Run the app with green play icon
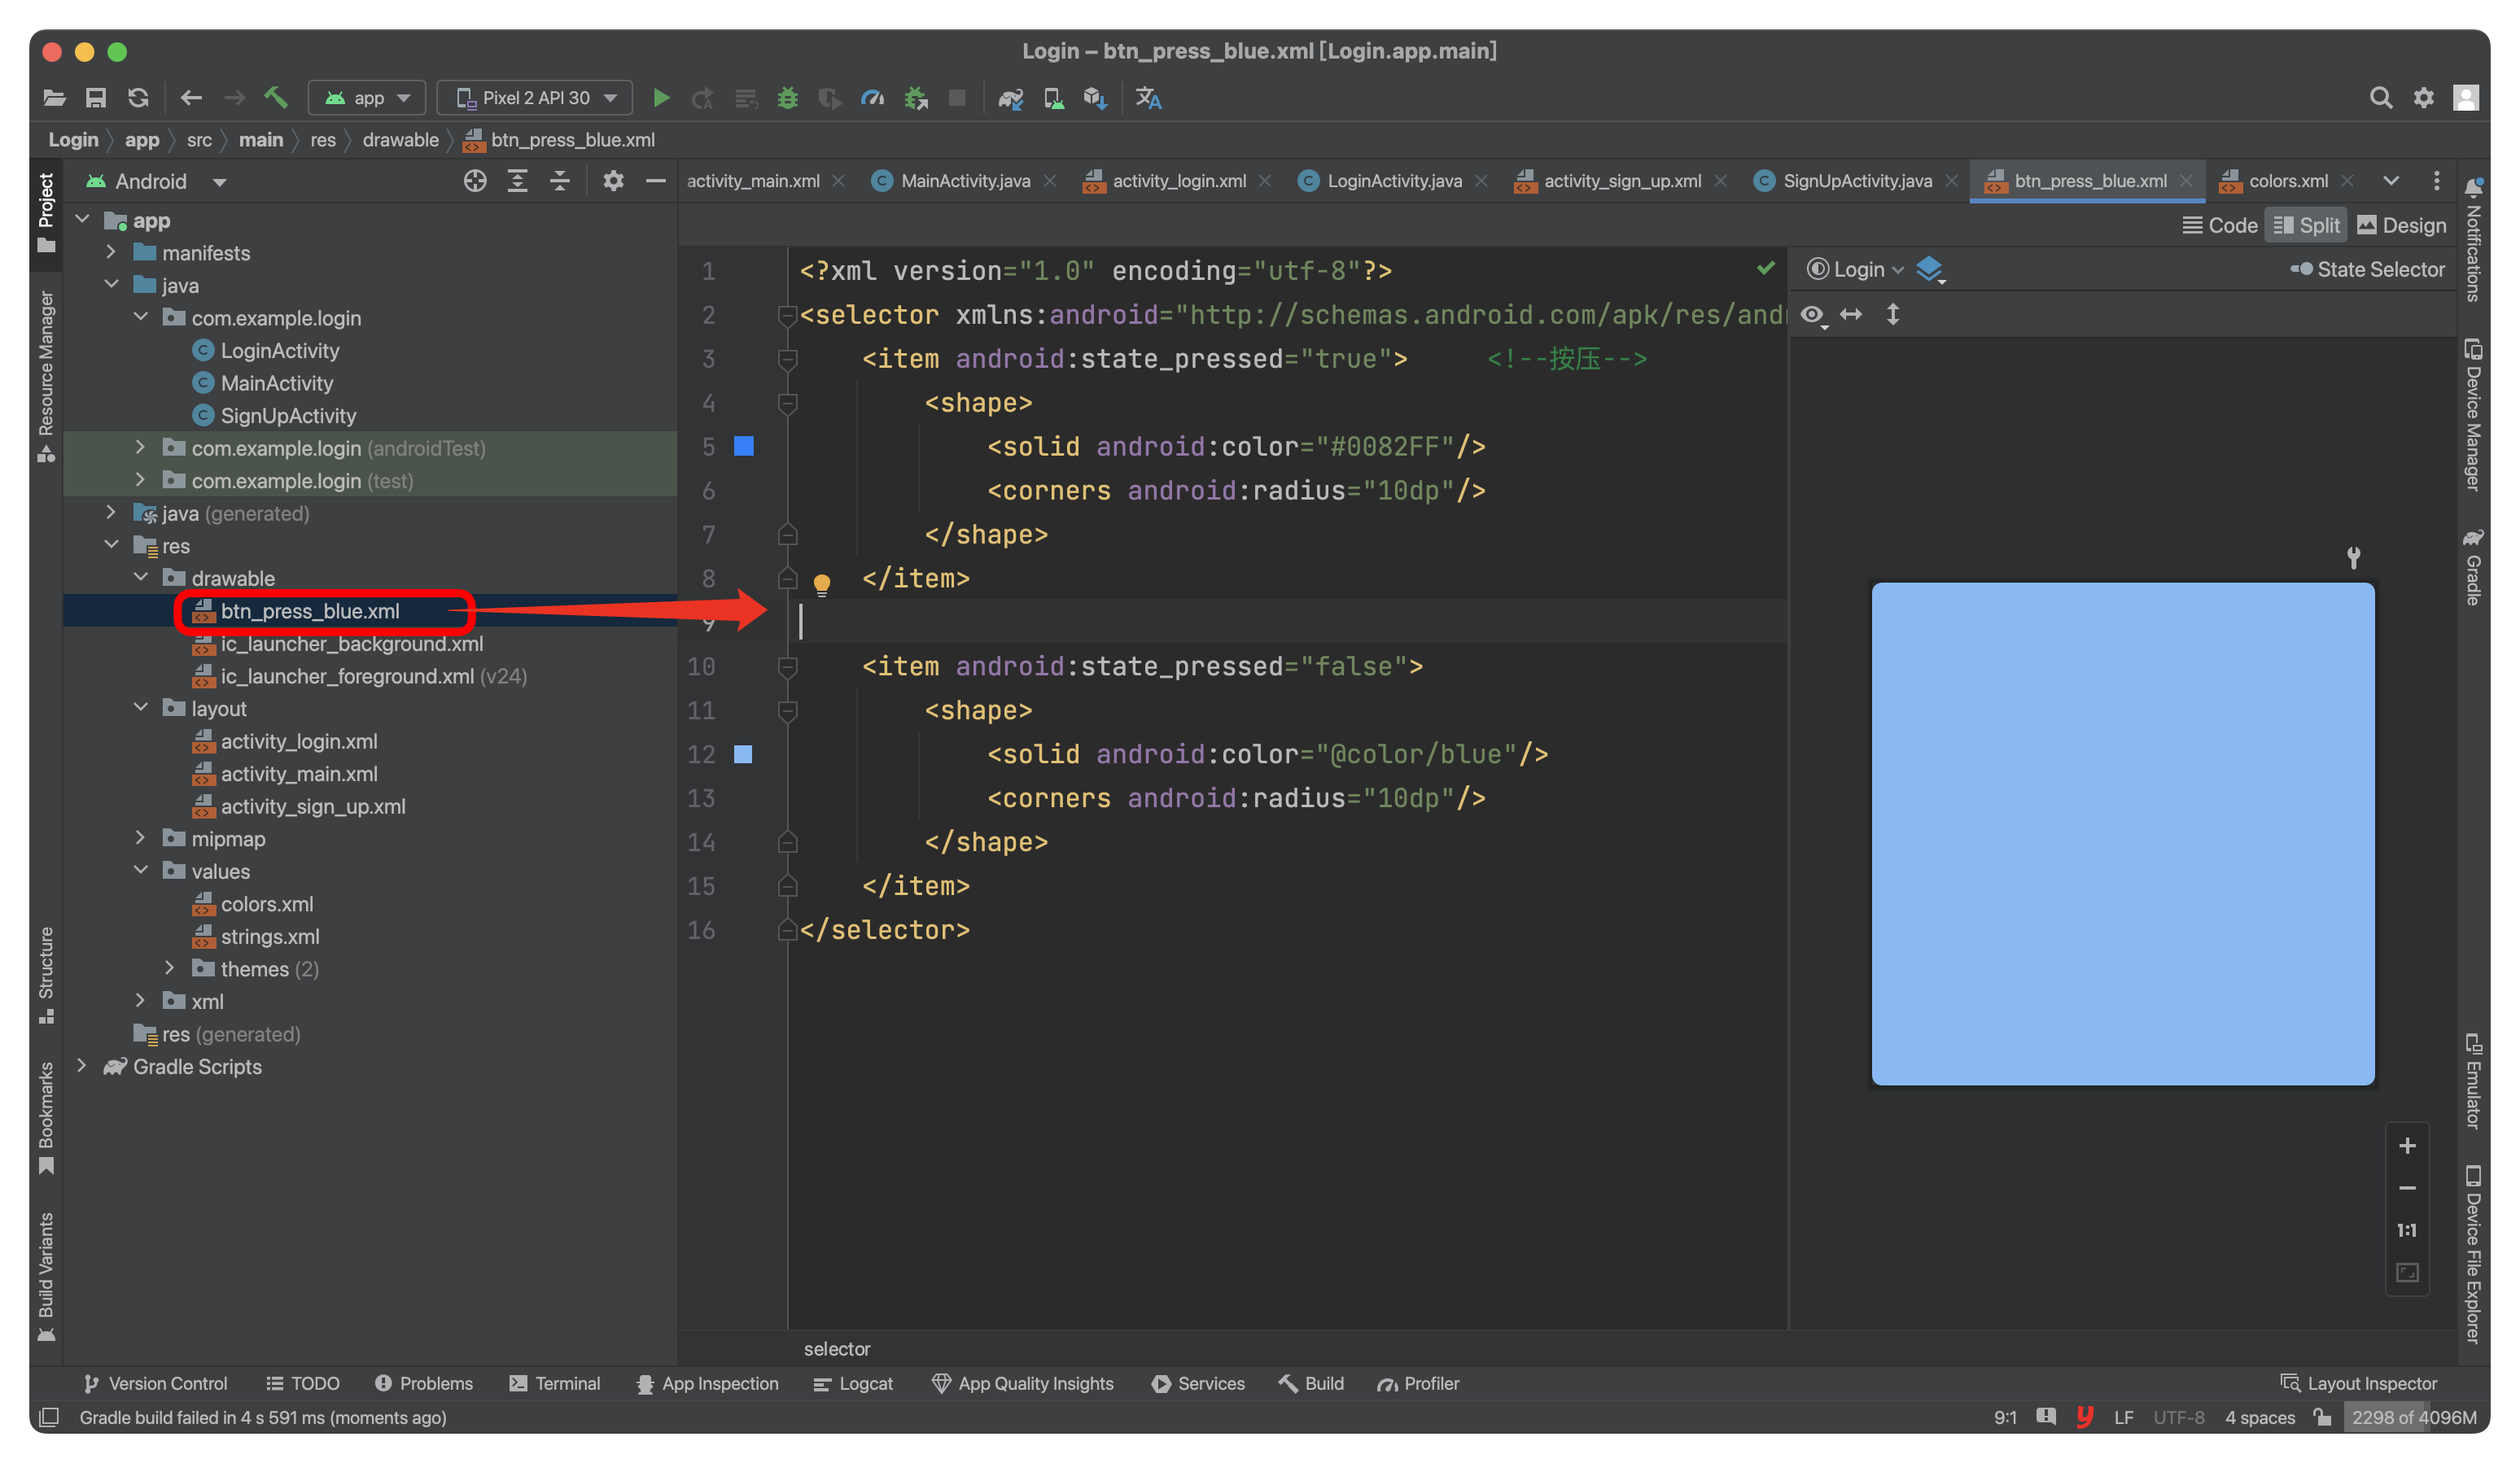Image resolution: width=2520 pixels, height=1463 pixels. pos(661,98)
